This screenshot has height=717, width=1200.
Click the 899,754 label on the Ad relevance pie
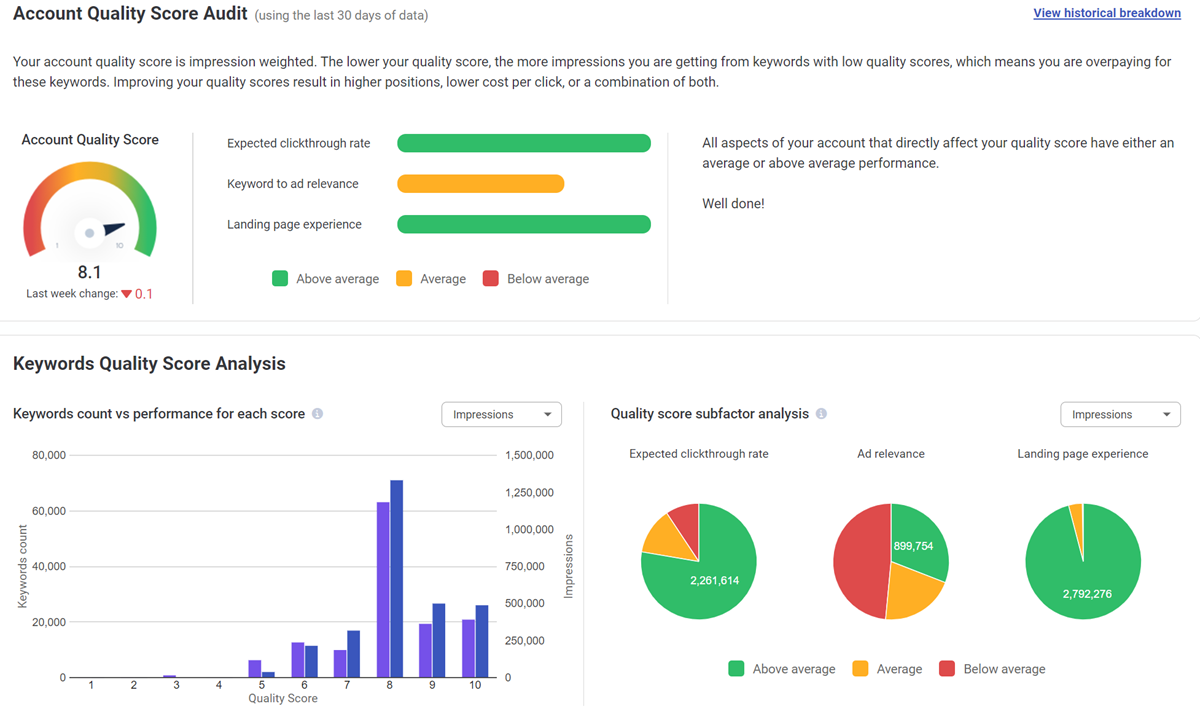tap(912, 548)
